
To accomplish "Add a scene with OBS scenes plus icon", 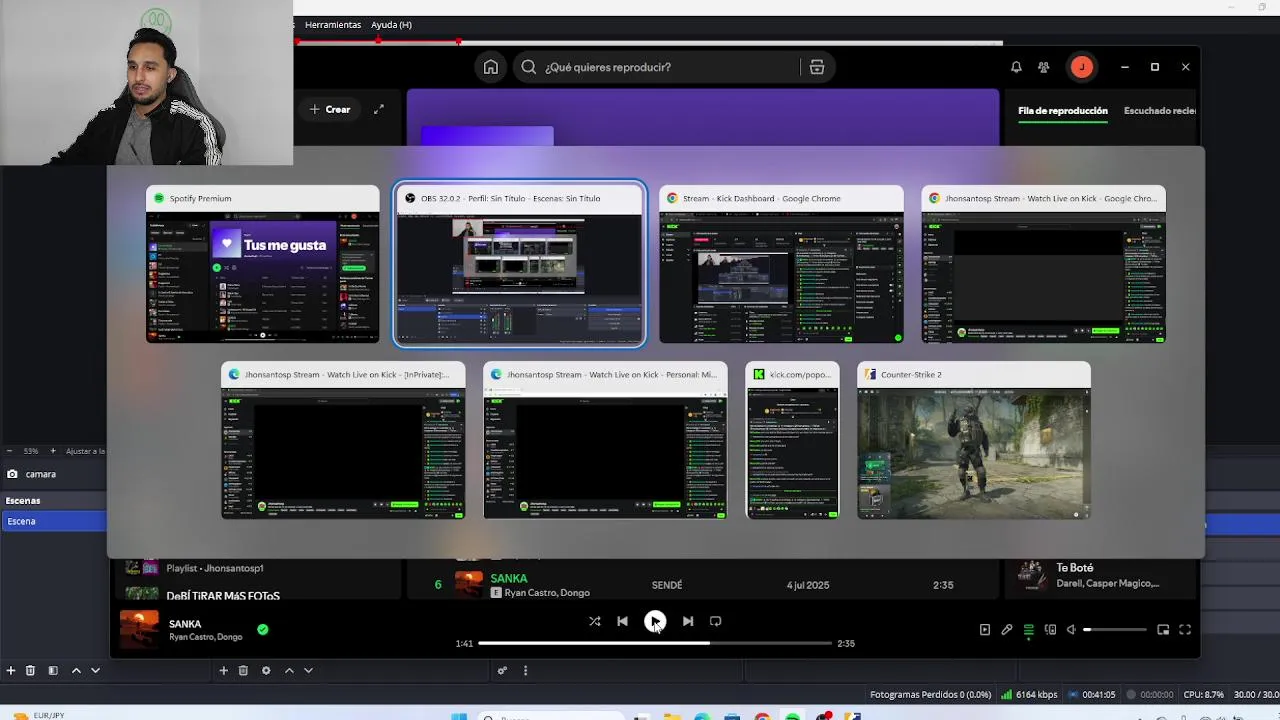I will click(10, 670).
